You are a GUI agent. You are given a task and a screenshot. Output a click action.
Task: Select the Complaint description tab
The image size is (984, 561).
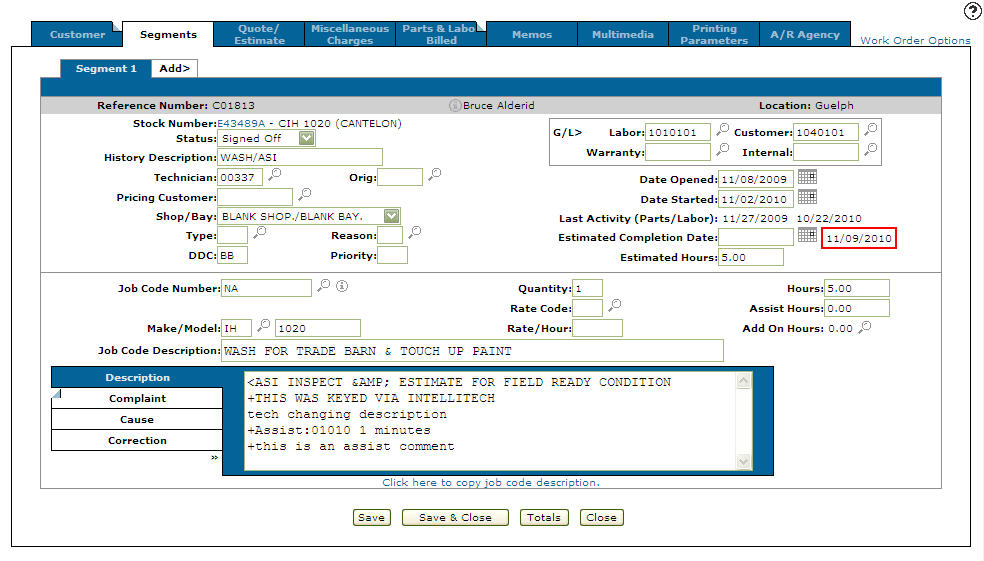click(x=137, y=398)
